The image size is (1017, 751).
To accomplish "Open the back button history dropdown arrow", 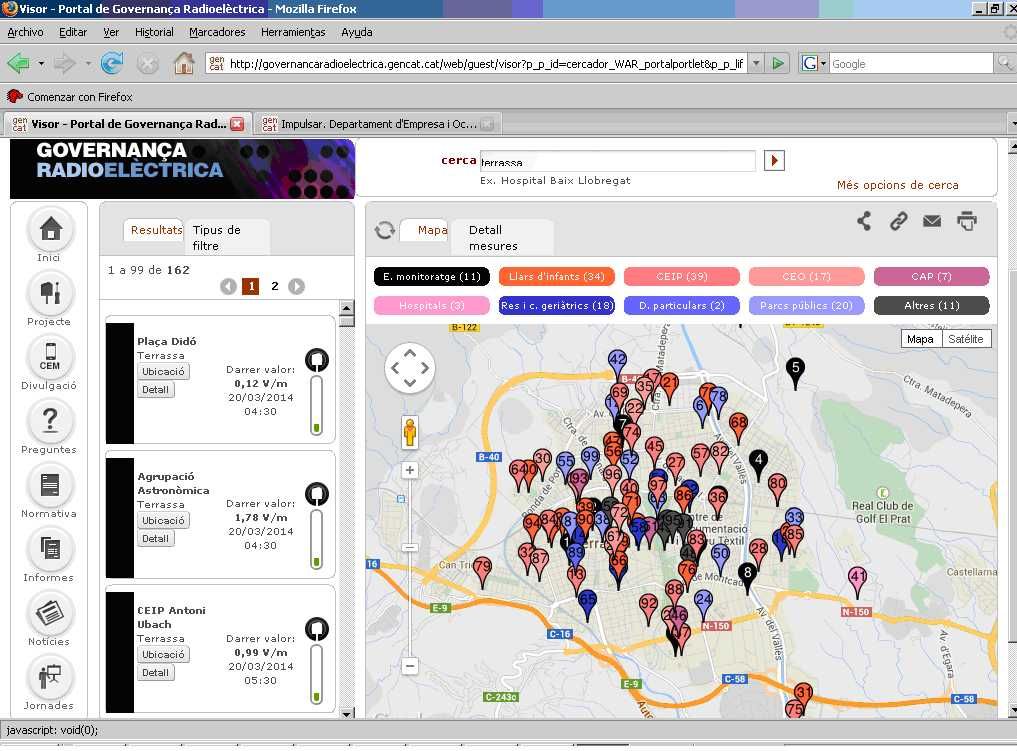I will point(41,64).
